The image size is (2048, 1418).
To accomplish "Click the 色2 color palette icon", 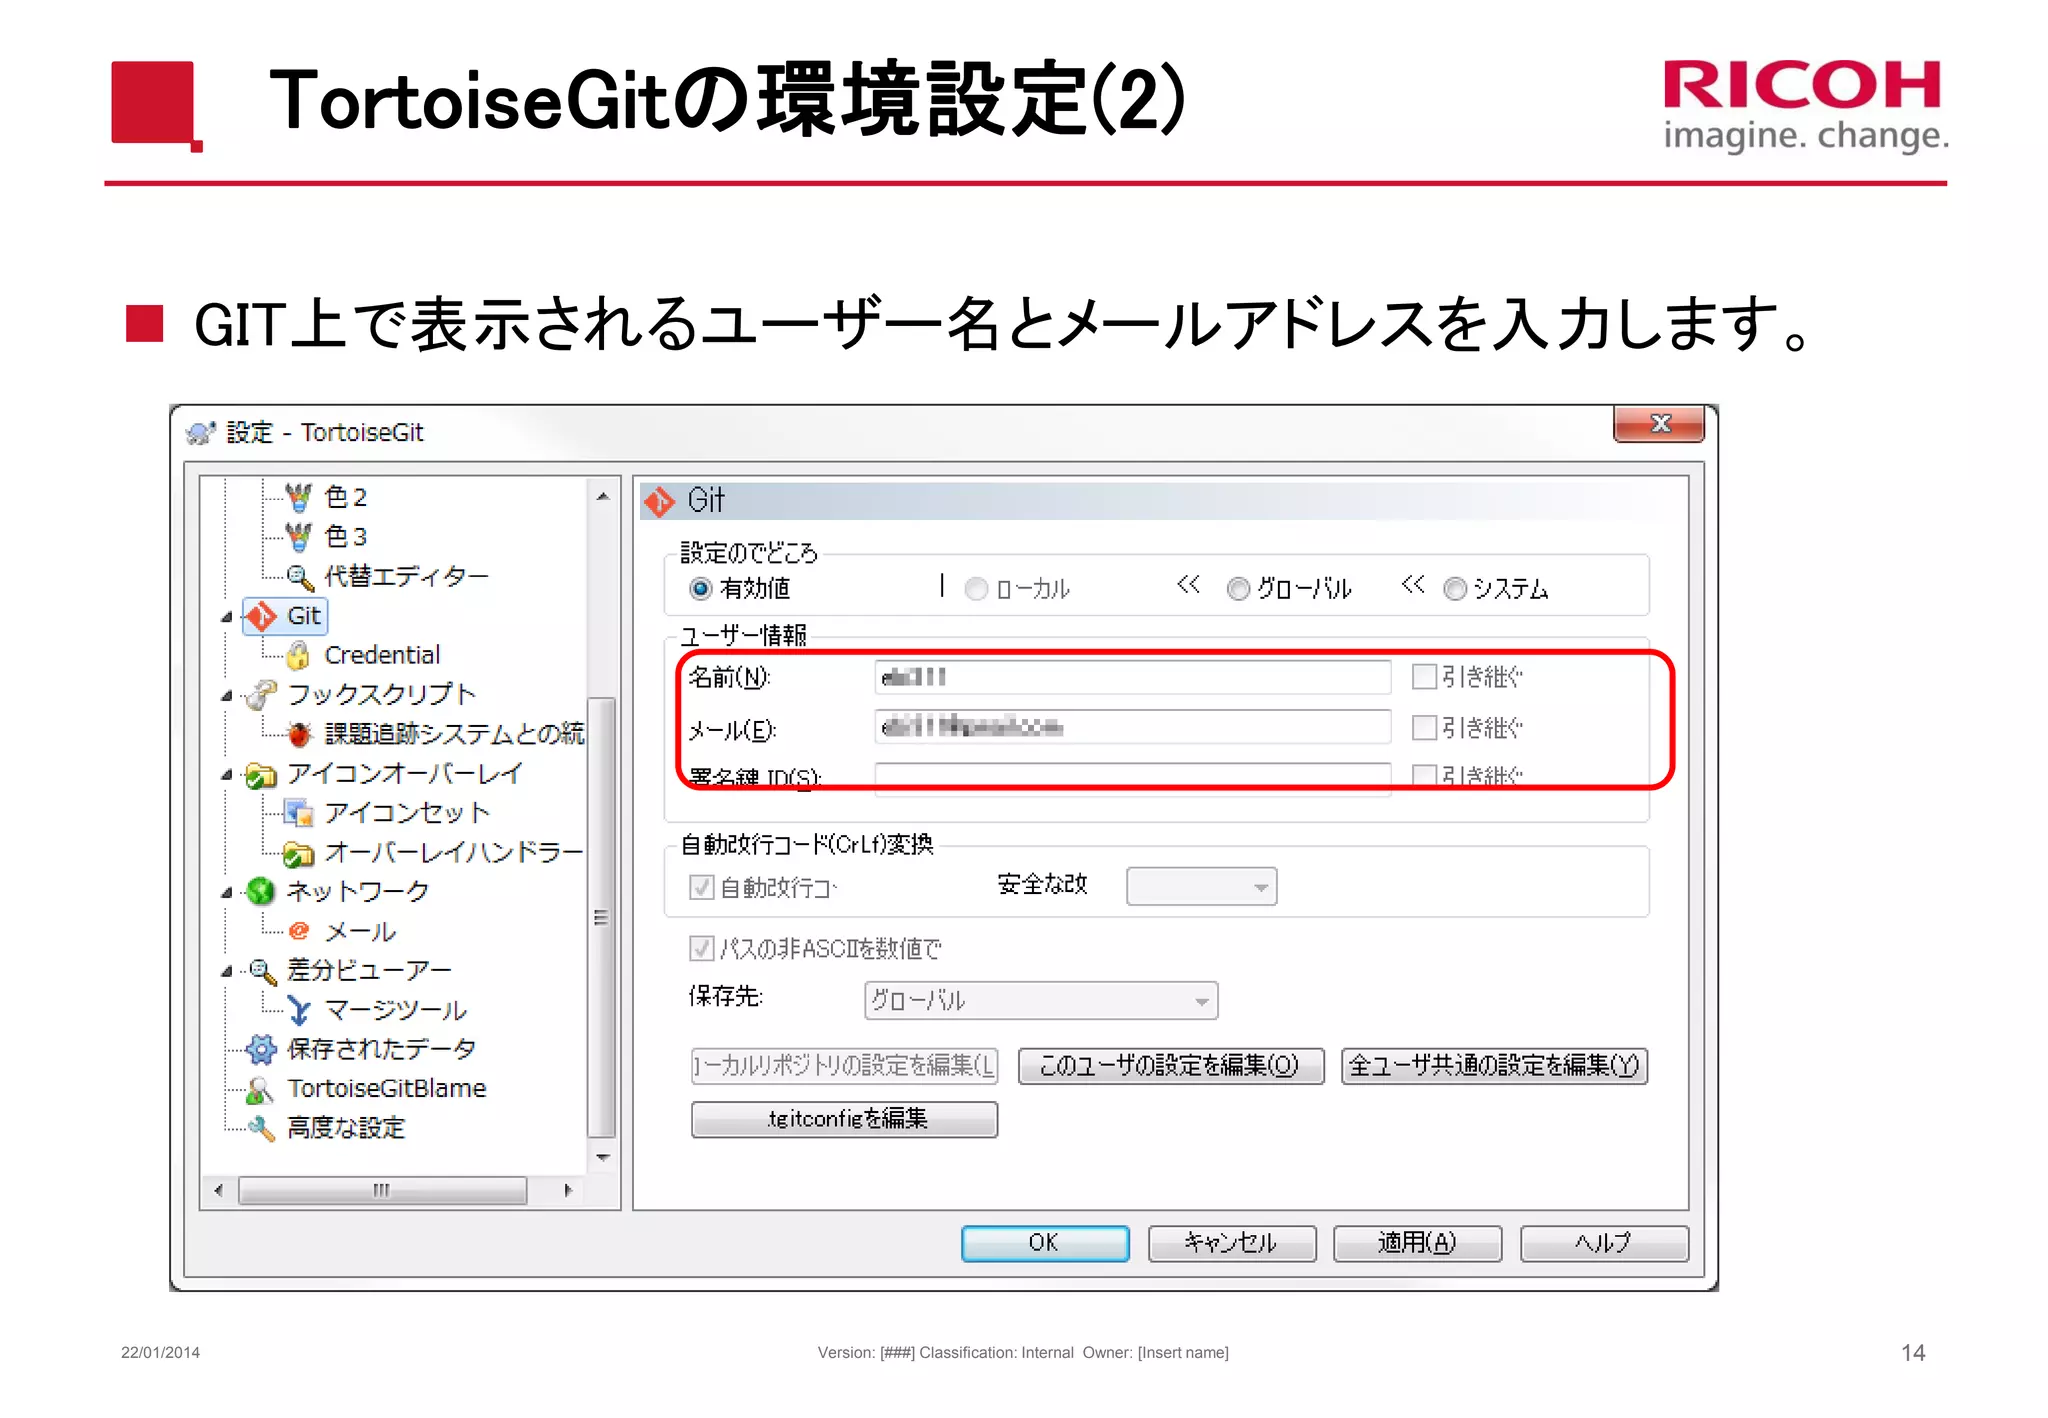I will [x=298, y=497].
